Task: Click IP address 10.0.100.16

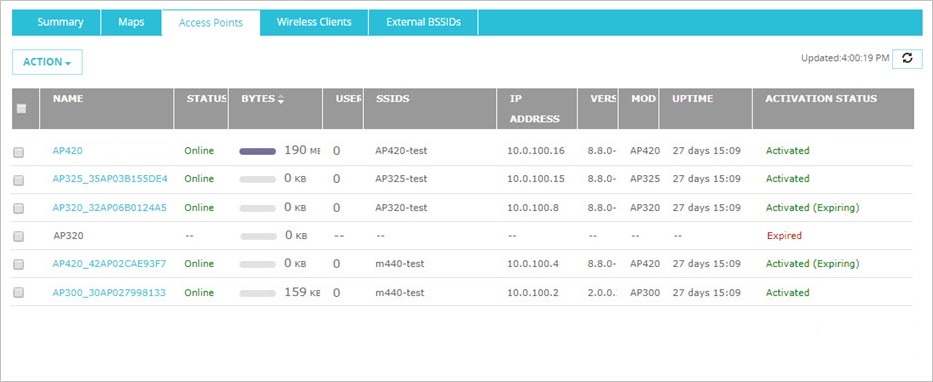Action: (x=536, y=151)
